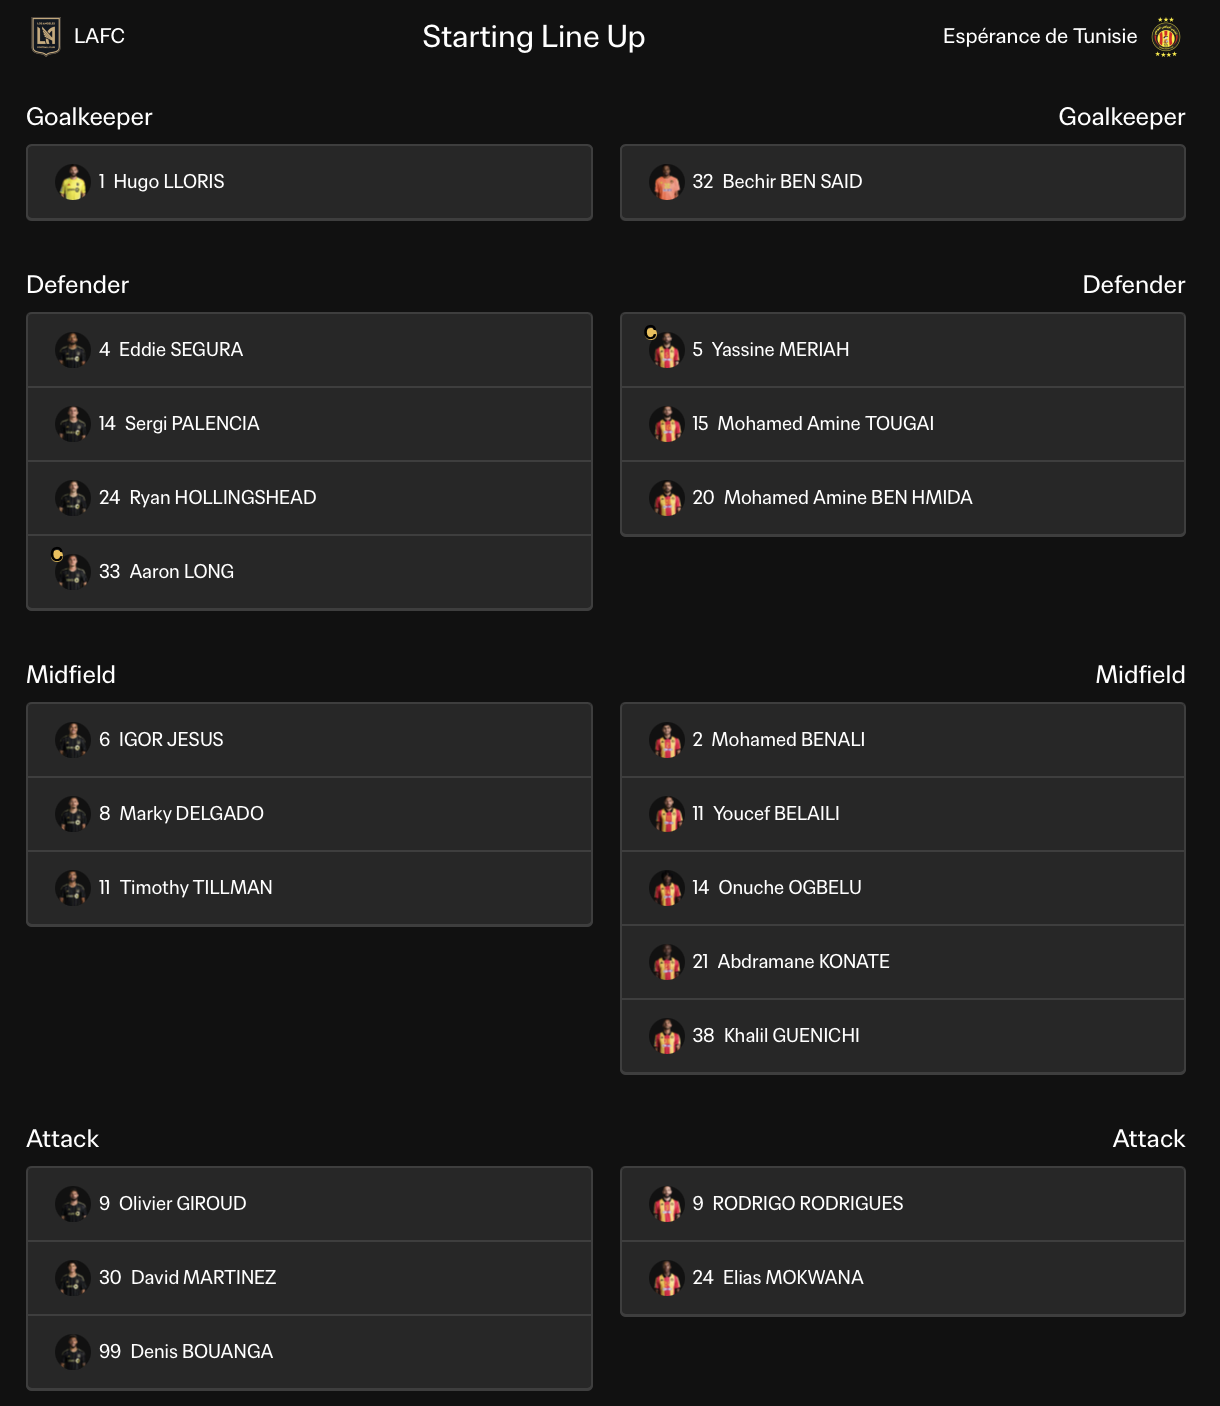Click the captain badge on Yassine Meriah
The height and width of the screenshot is (1406, 1220).
click(651, 333)
